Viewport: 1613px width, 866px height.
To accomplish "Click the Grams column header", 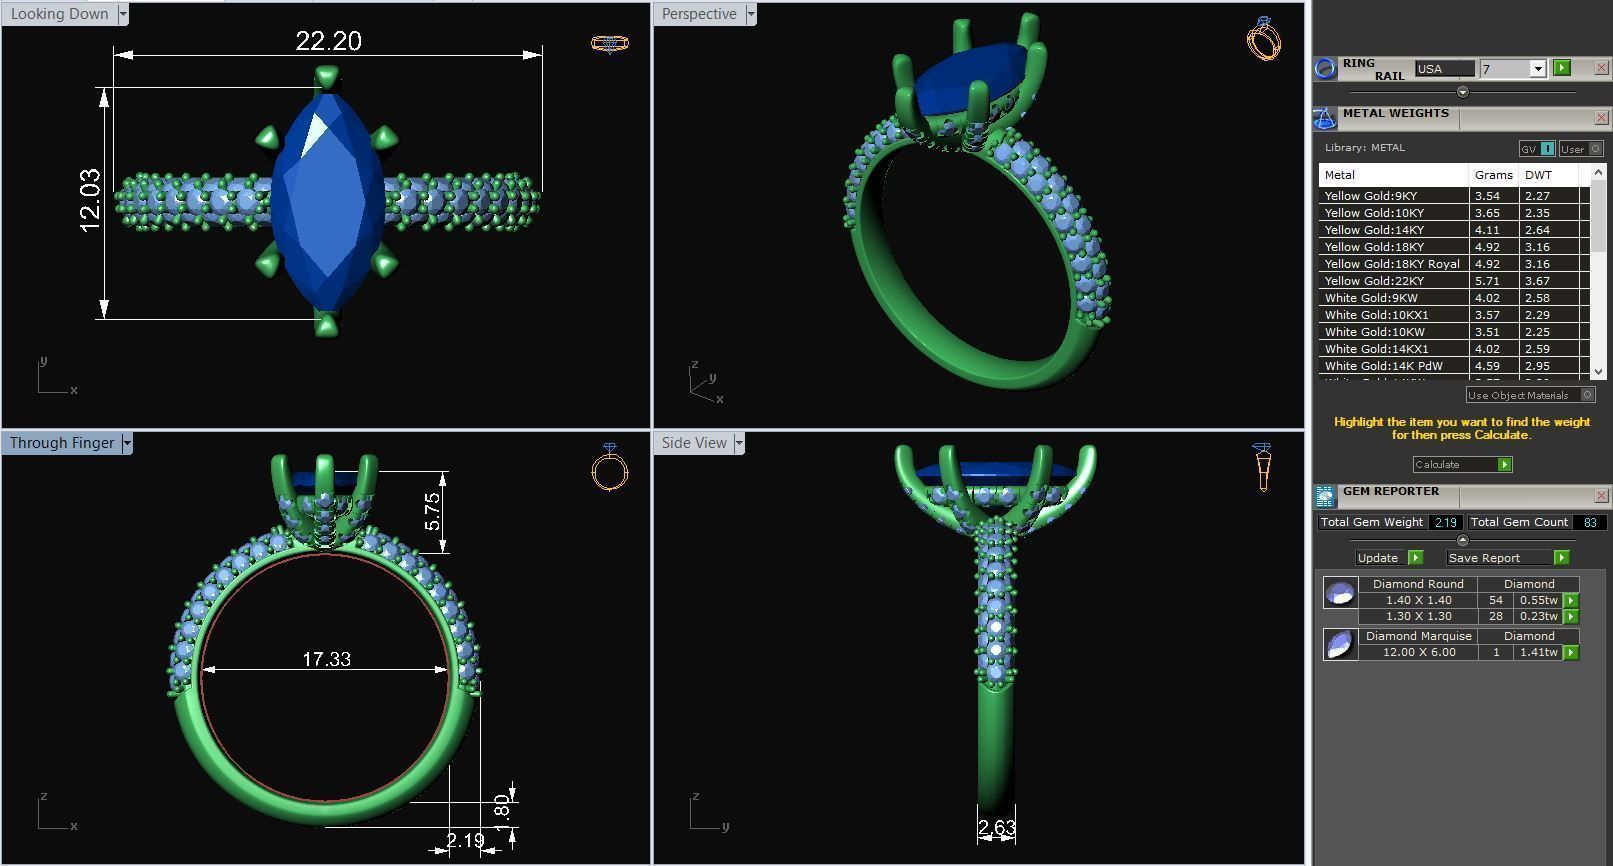I will click(1494, 175).
